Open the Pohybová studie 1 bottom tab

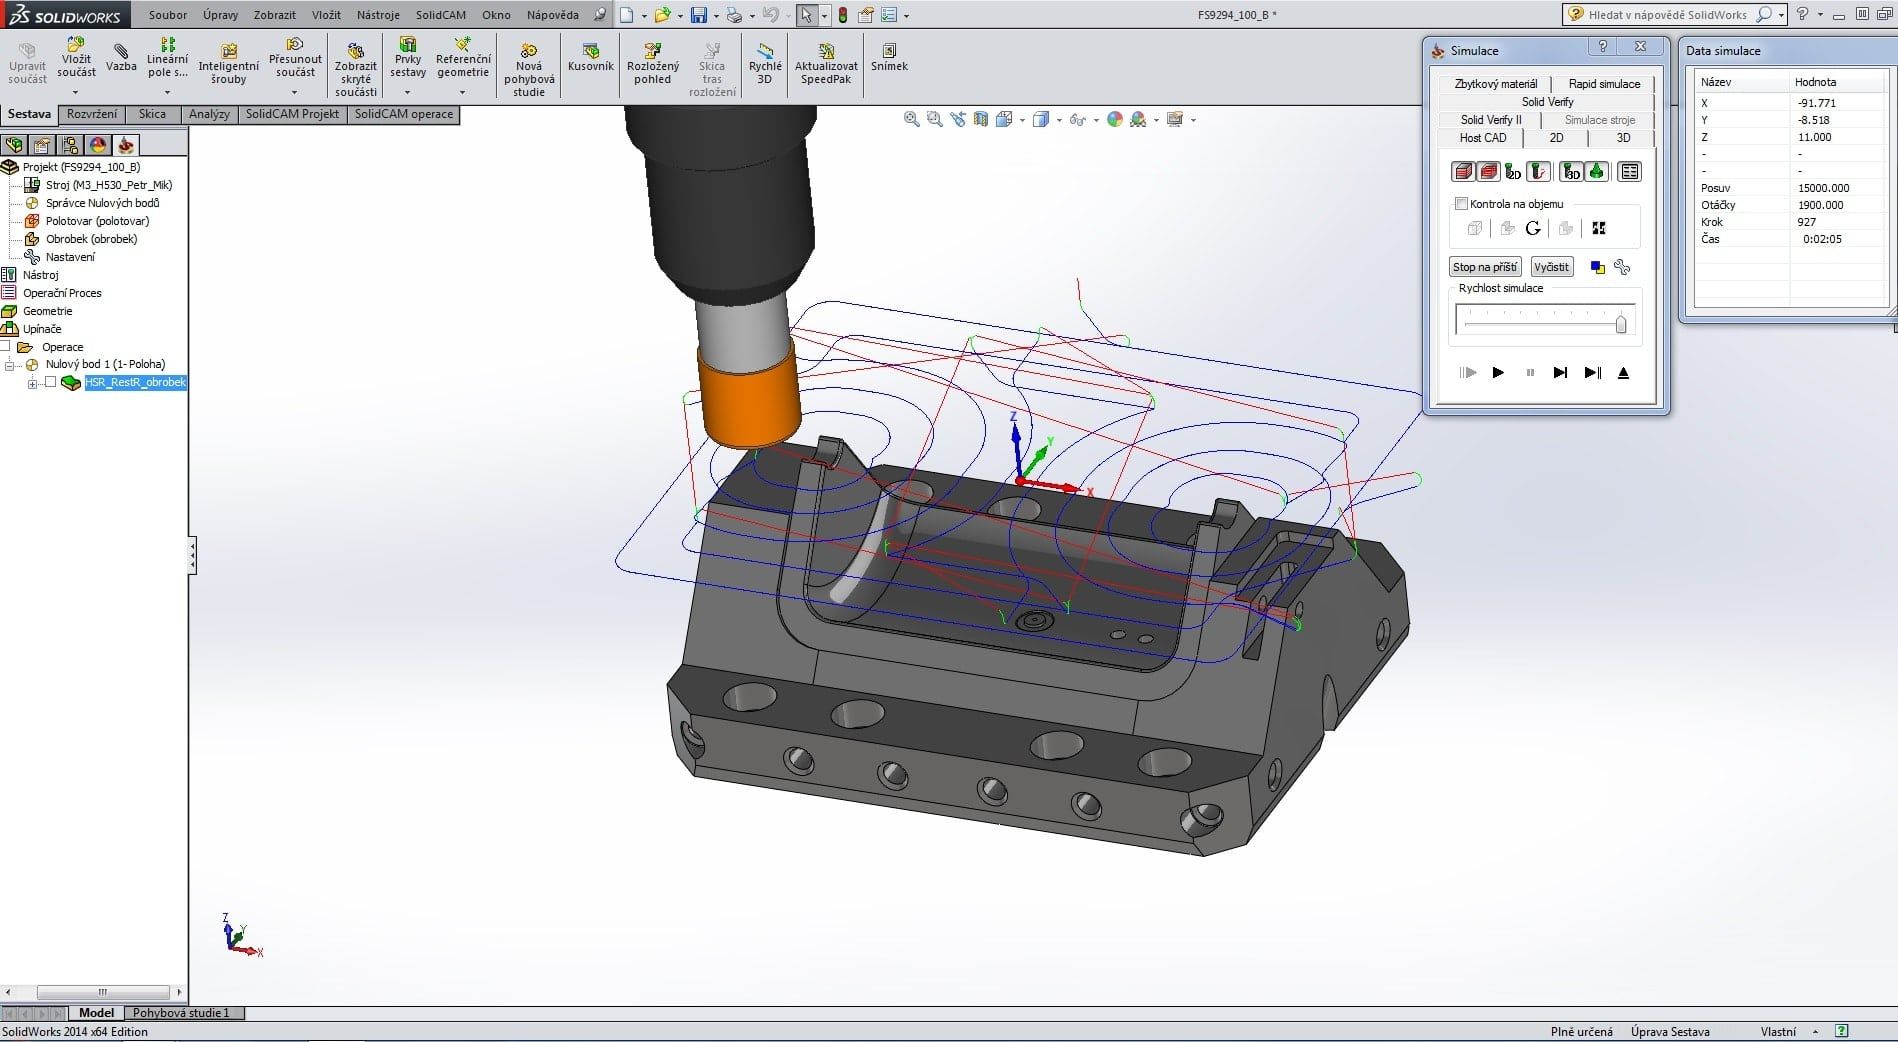click(182, 1013)
